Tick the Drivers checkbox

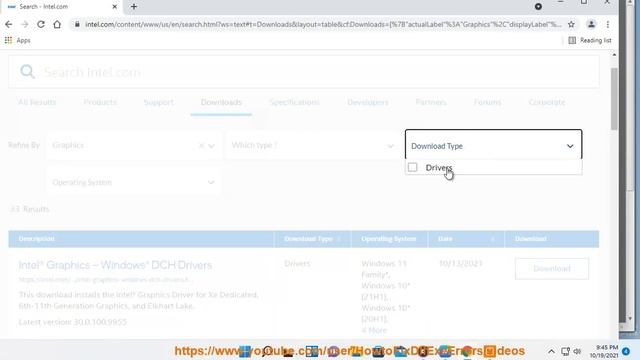413,167
